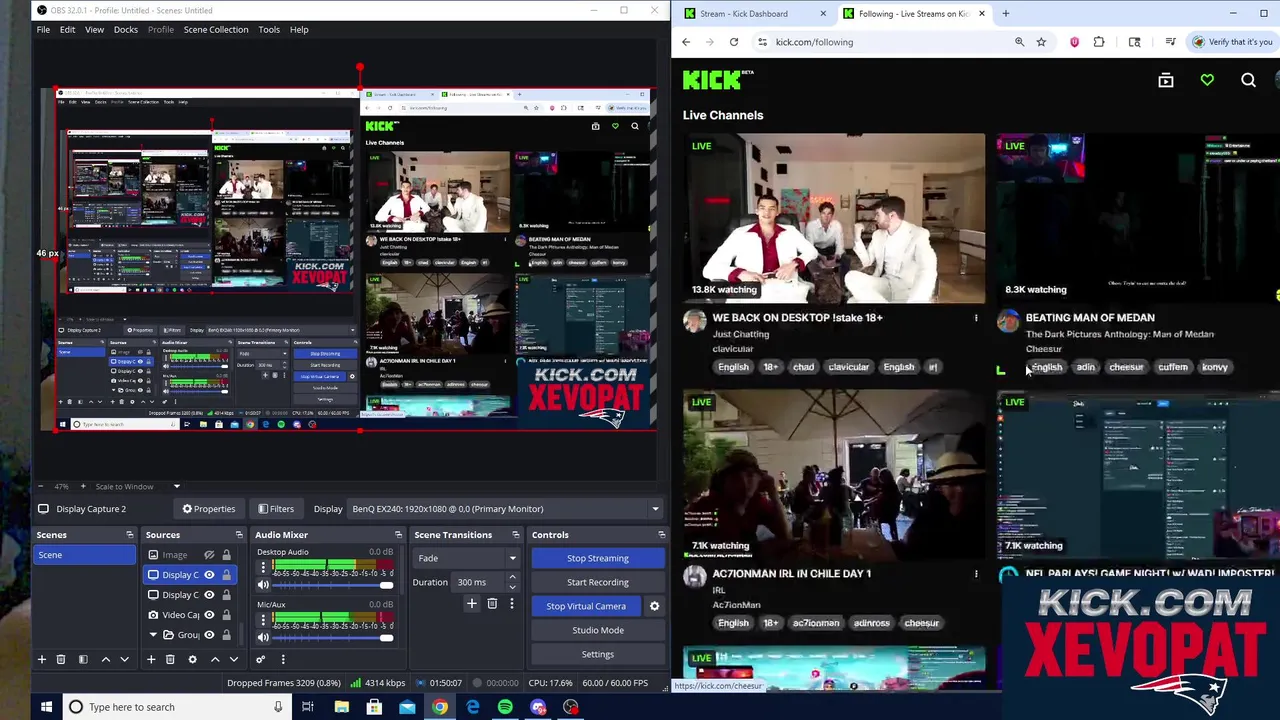Add a new scene in Scenes panel
The image size is (1280, 720).
coord(42,659)
